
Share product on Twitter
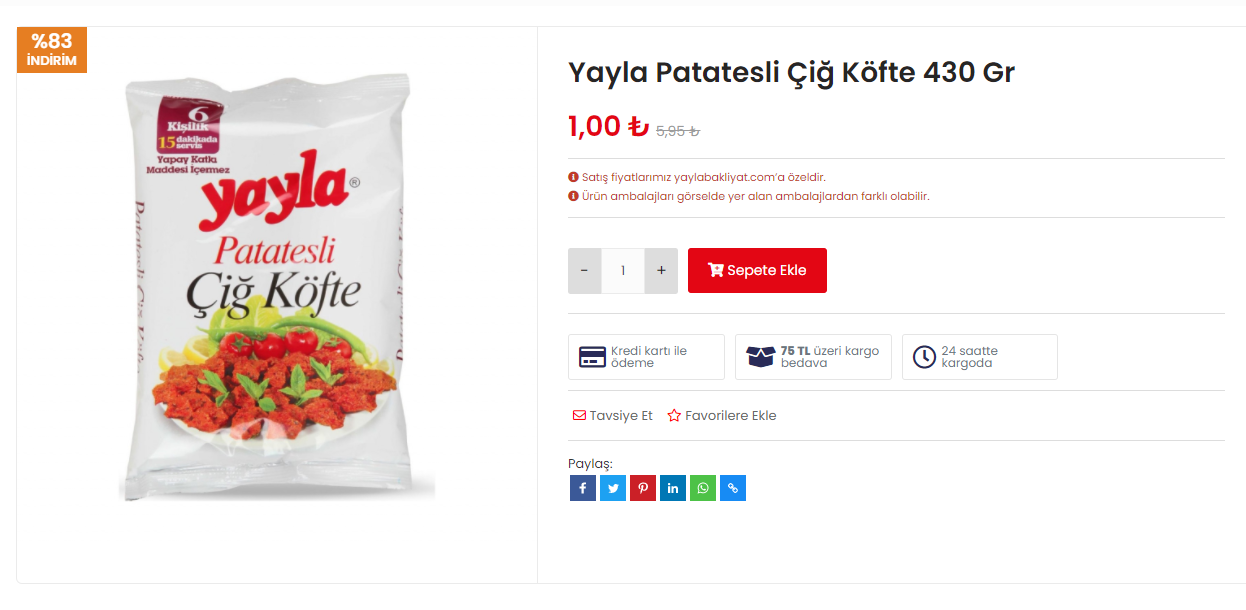[x=613, y=488]
